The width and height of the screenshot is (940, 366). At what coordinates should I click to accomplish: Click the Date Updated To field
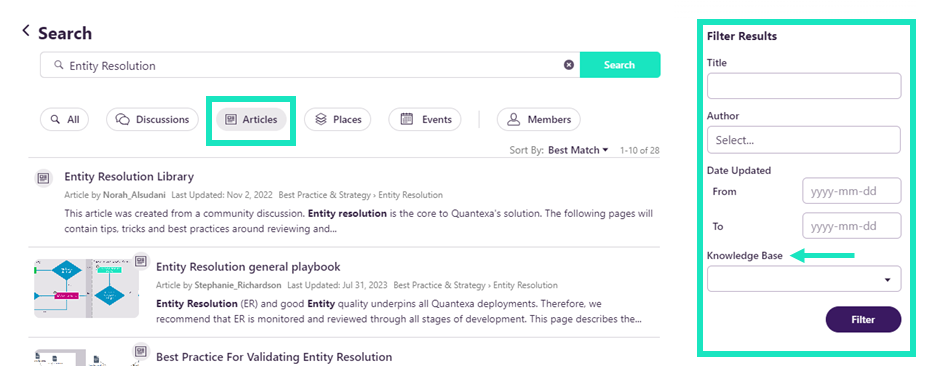852,226
